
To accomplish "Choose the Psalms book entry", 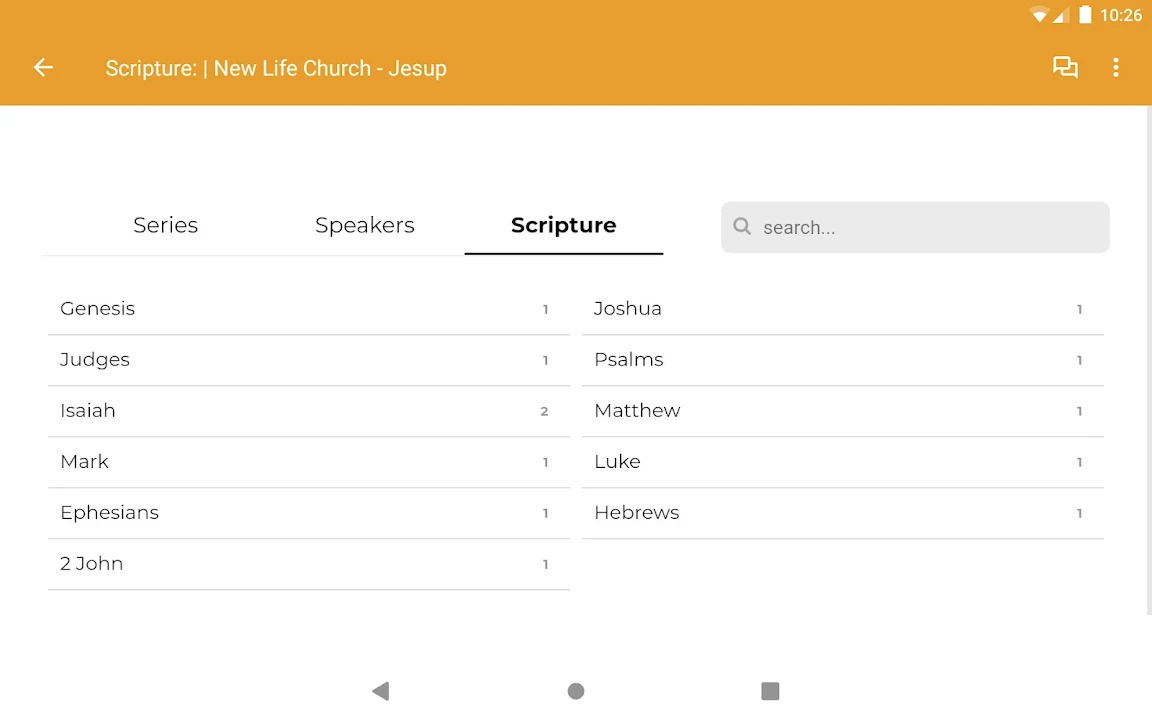I will [842, 360].
